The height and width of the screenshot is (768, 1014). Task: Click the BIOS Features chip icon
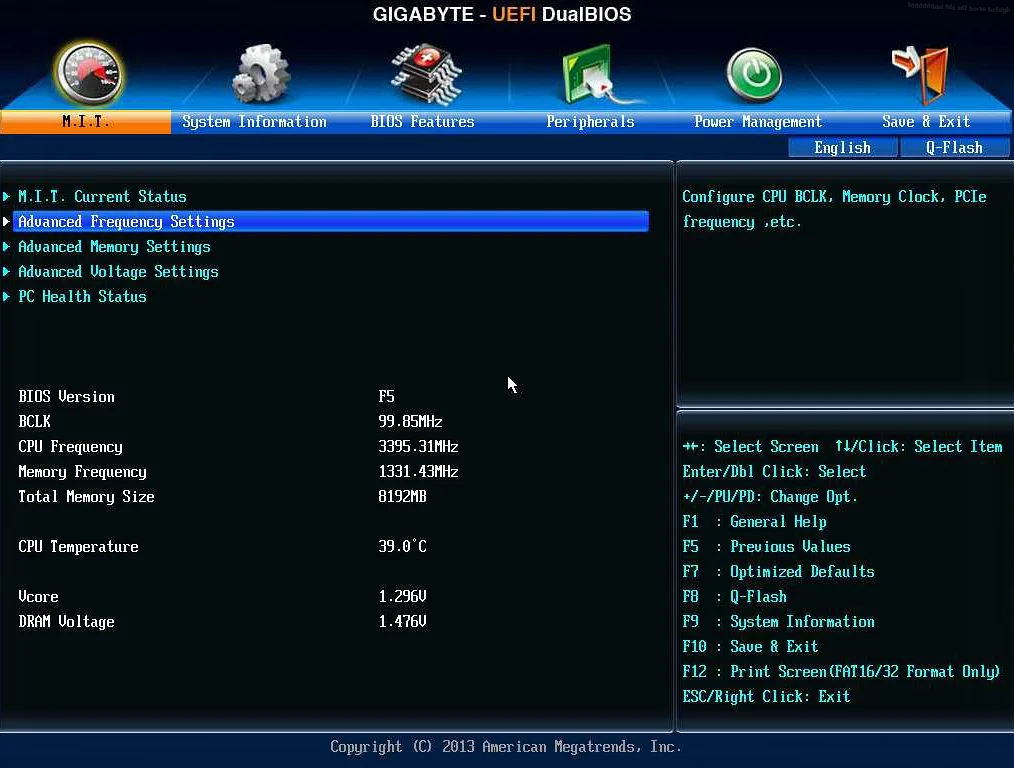[x=425, y=73]
